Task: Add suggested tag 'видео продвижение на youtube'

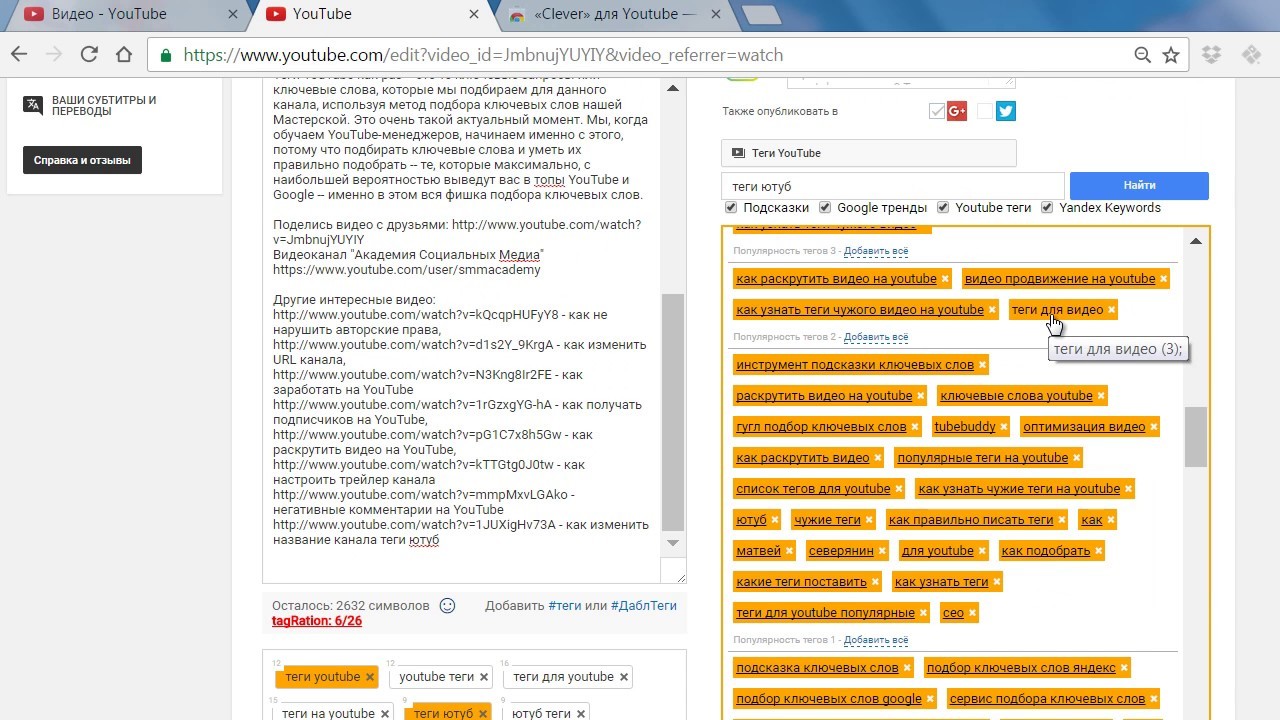Action: [x=1060, y=279]
